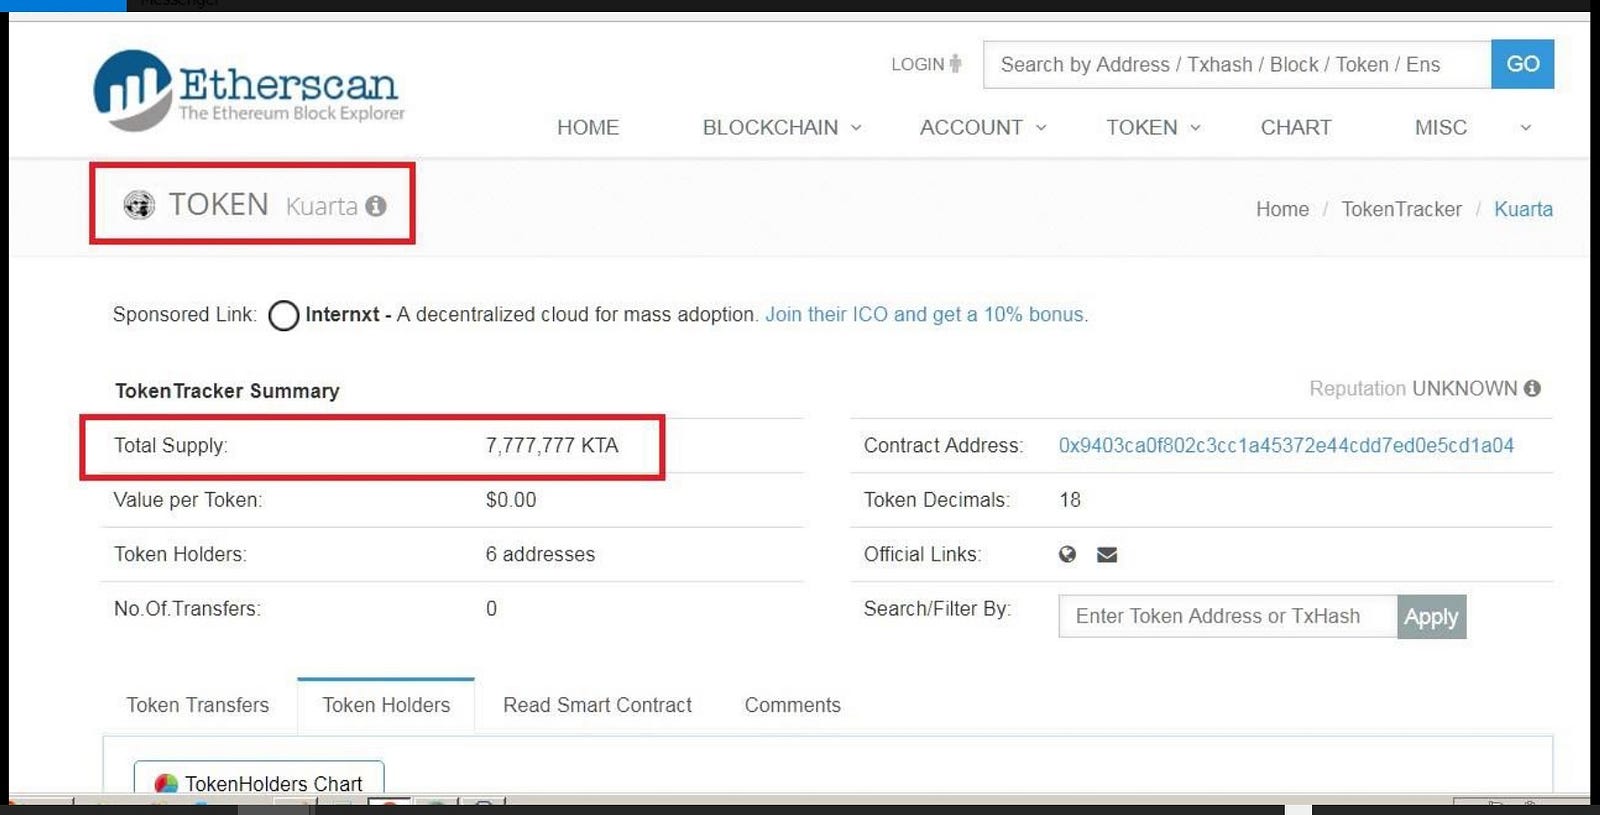Viewport: 1600px width, 815px height.
Task: Open CHART in the top navigation
Action: click(x=1296, y=127)
